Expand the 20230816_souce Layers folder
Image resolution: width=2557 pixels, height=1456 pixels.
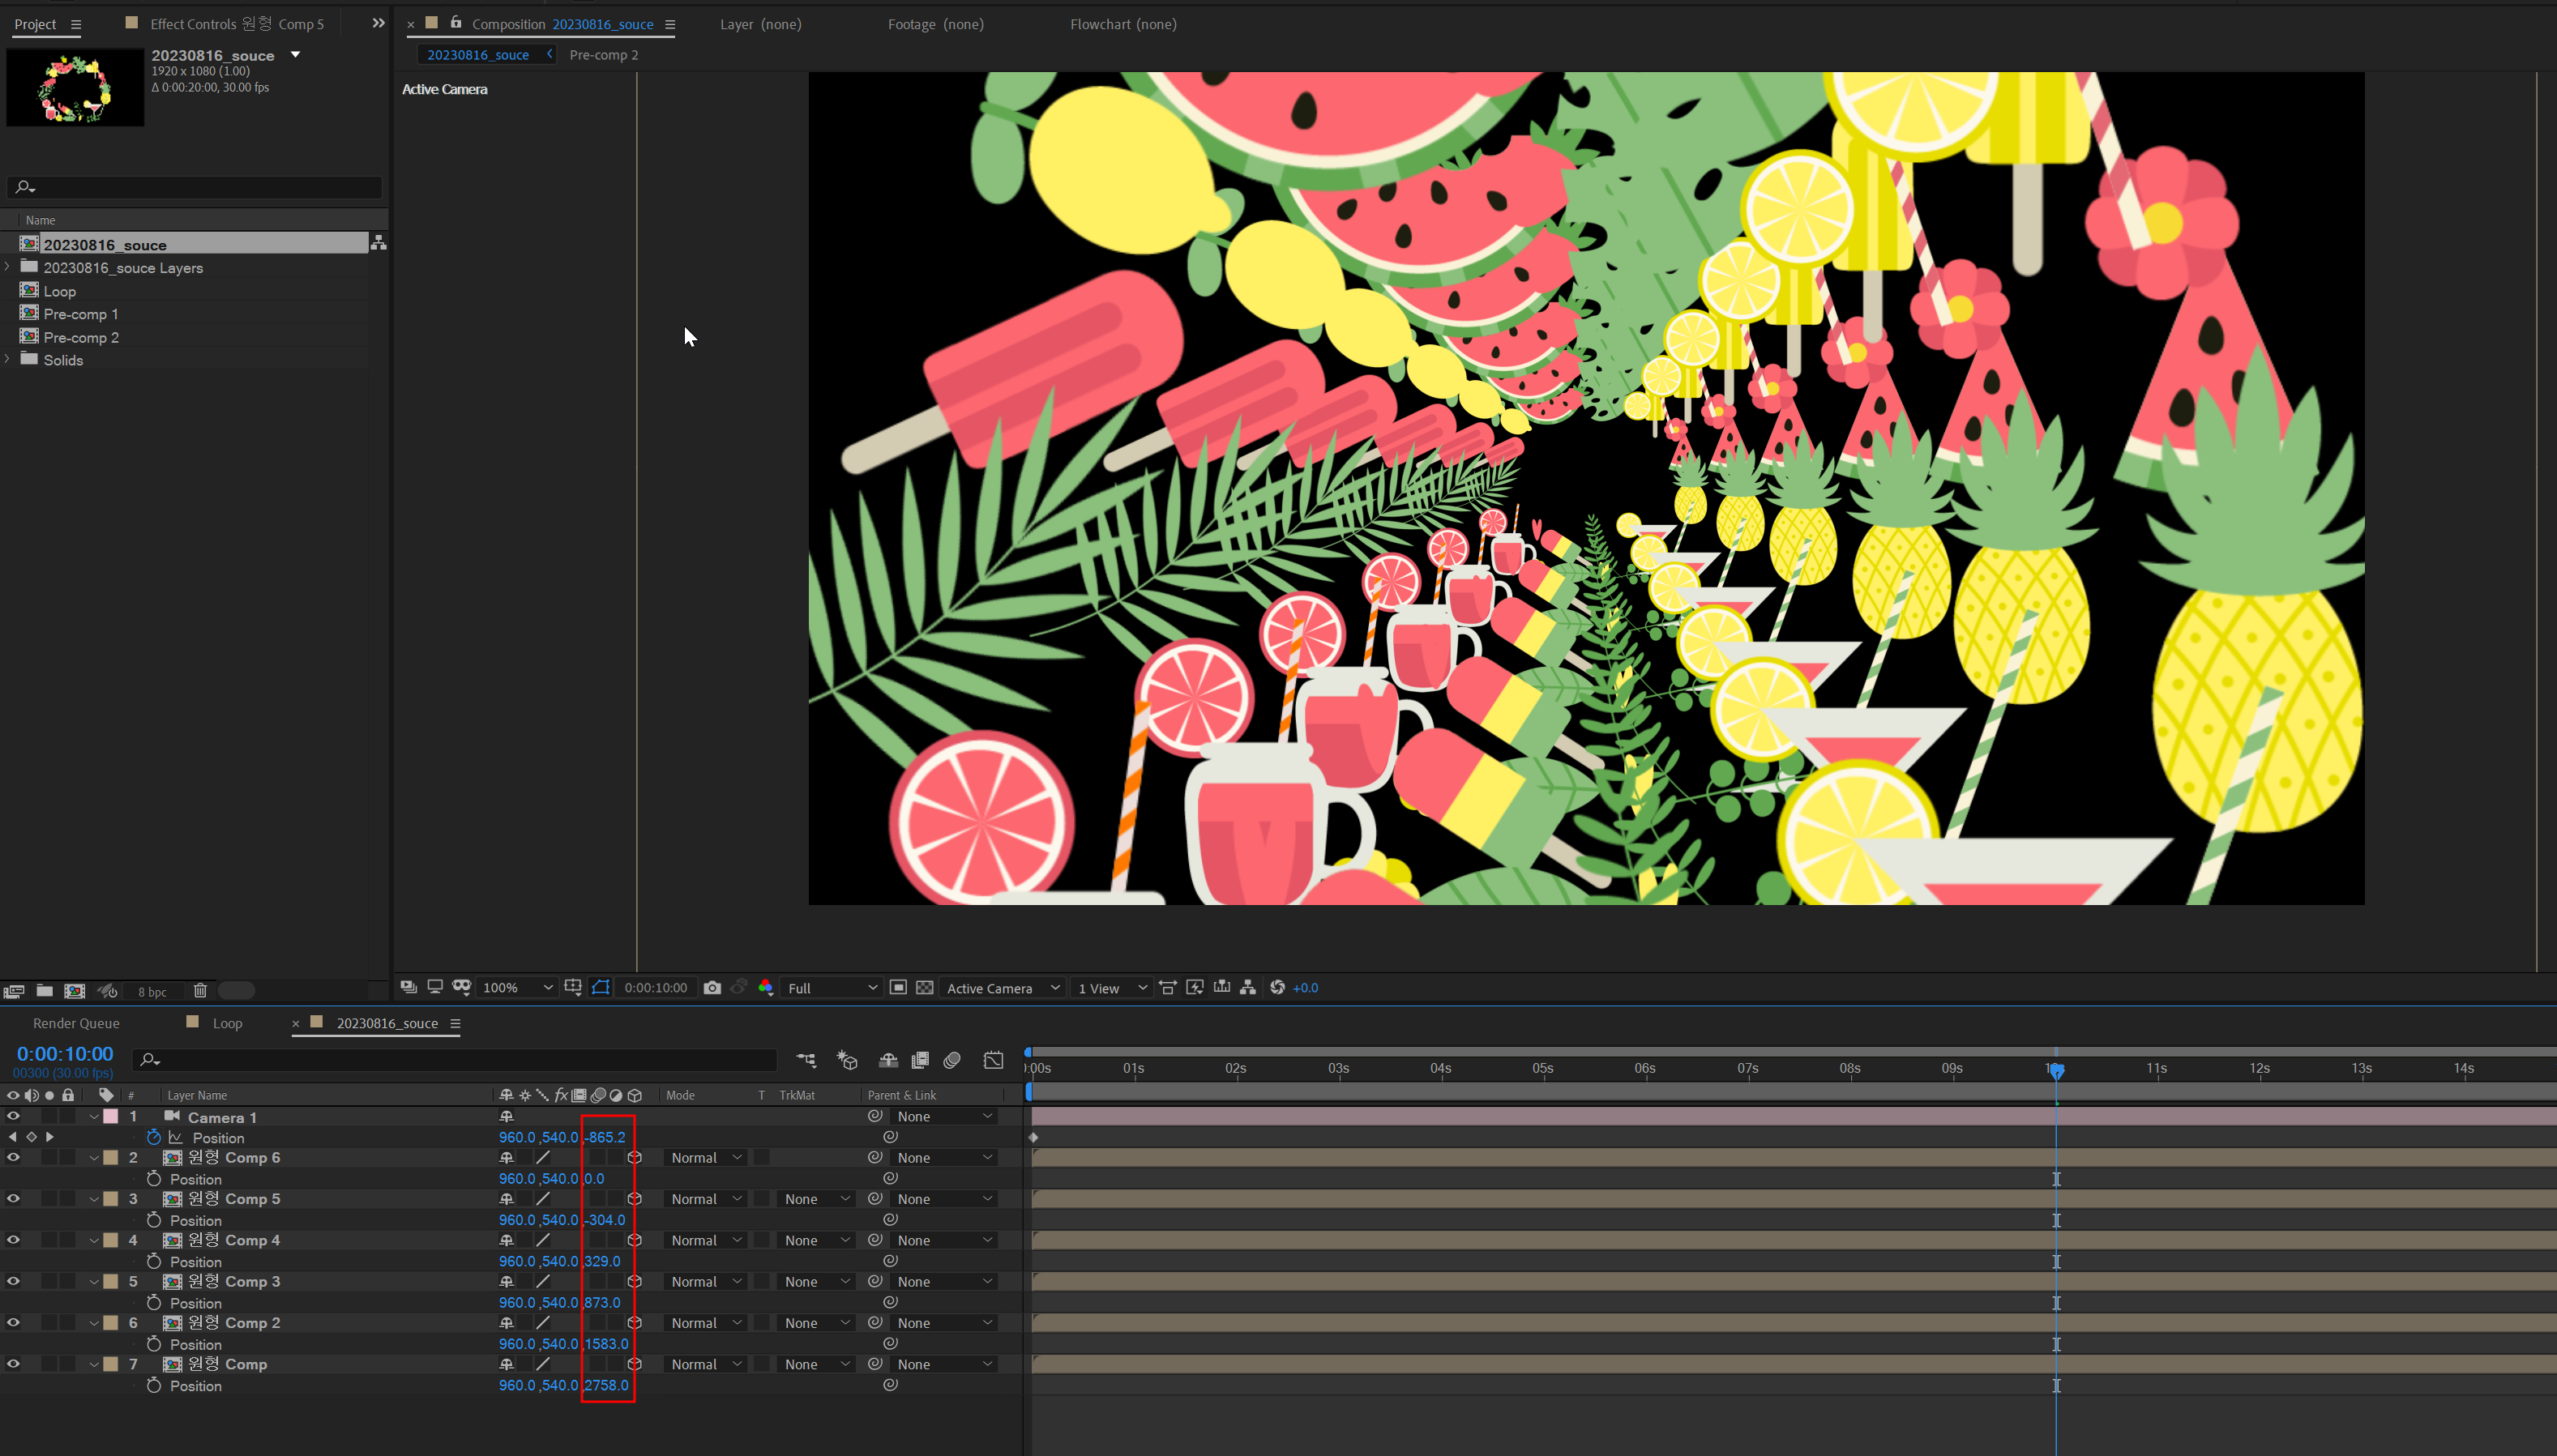pos(8,267)
